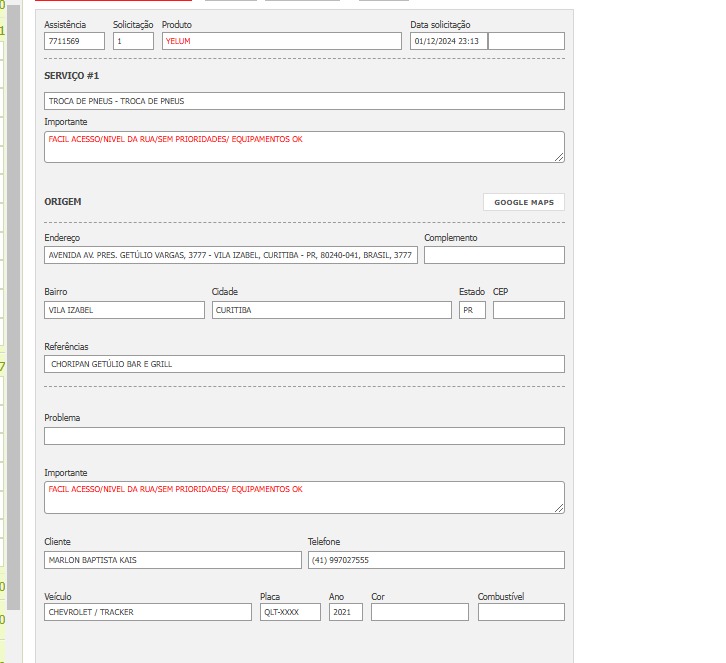Click the Troca de Pneus service field

pos(304,101)
